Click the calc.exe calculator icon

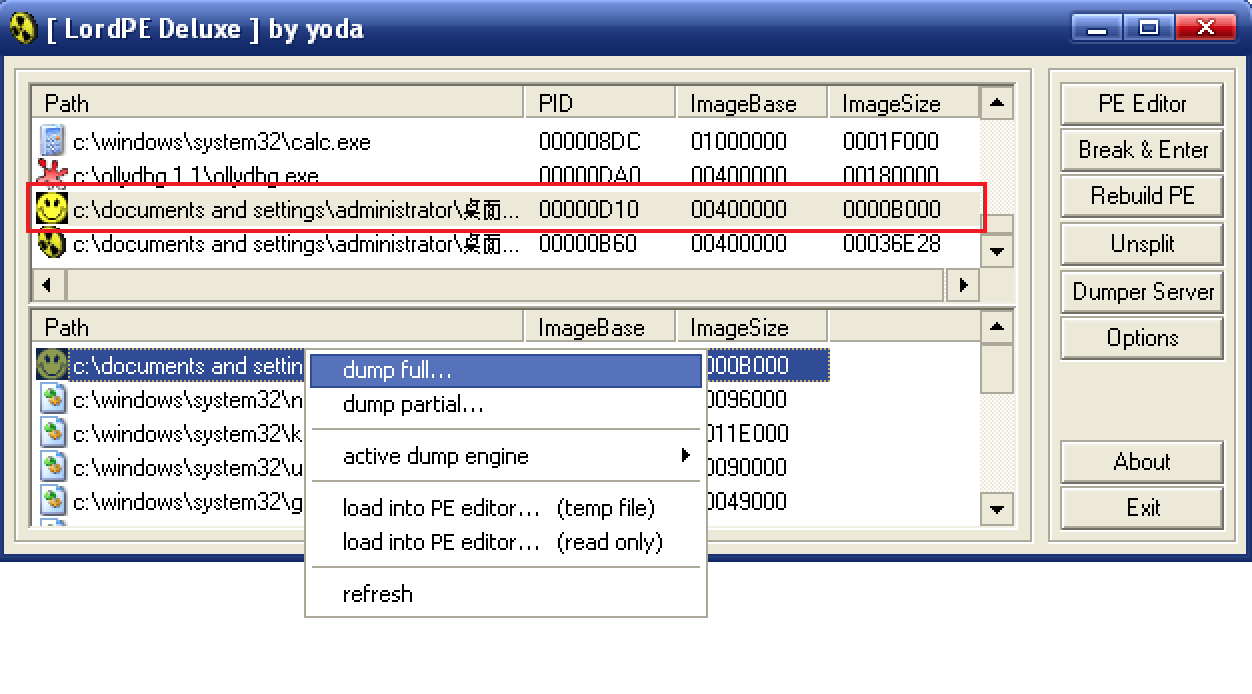[x=51, y=141]
